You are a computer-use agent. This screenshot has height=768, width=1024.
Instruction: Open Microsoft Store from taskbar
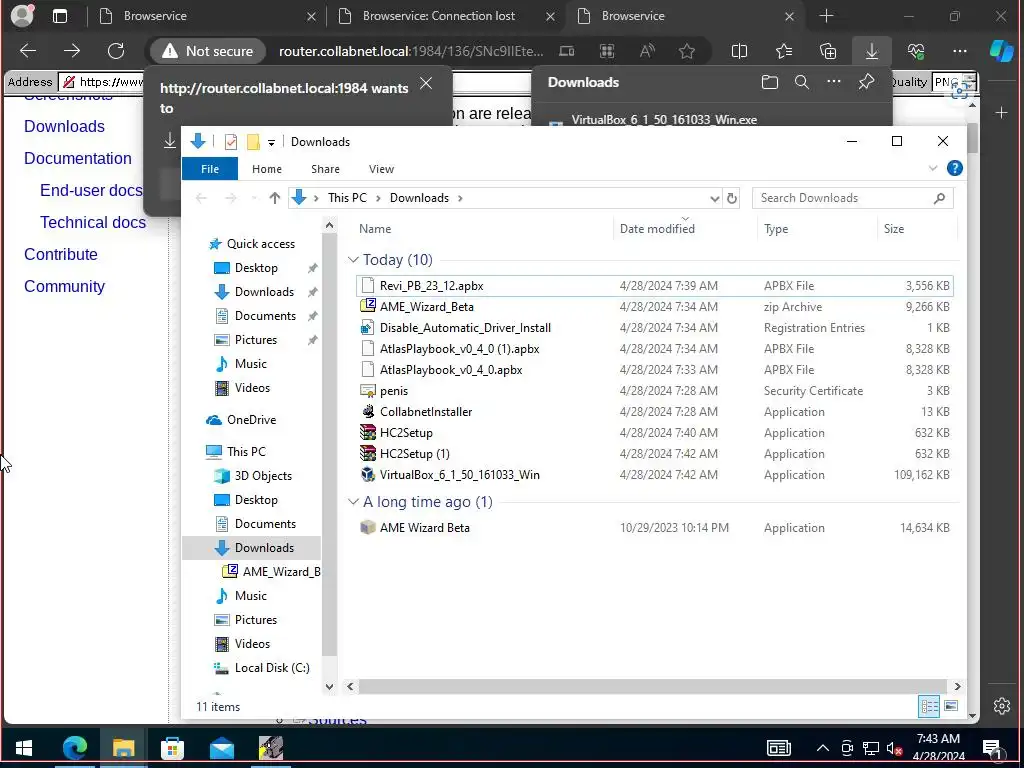[x=172, y=747]
